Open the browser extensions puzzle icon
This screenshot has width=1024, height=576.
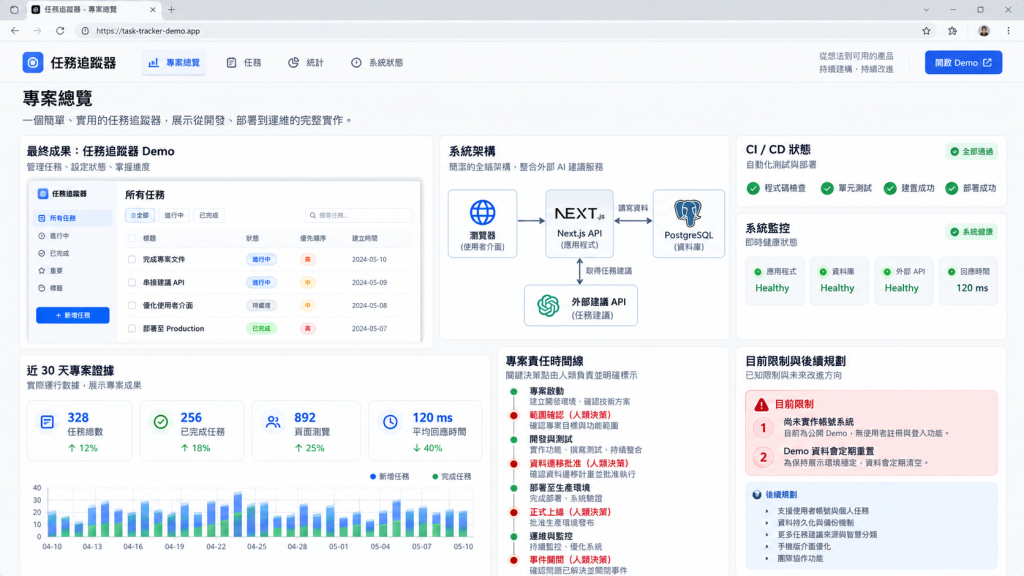953,31
